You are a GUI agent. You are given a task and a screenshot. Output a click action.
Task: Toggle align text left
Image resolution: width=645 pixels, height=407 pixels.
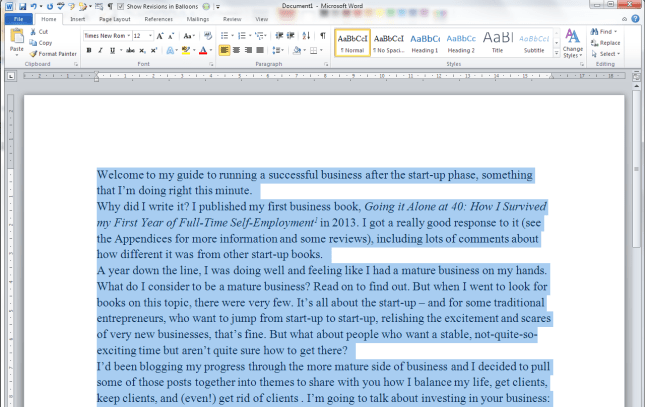coord(224,51)
